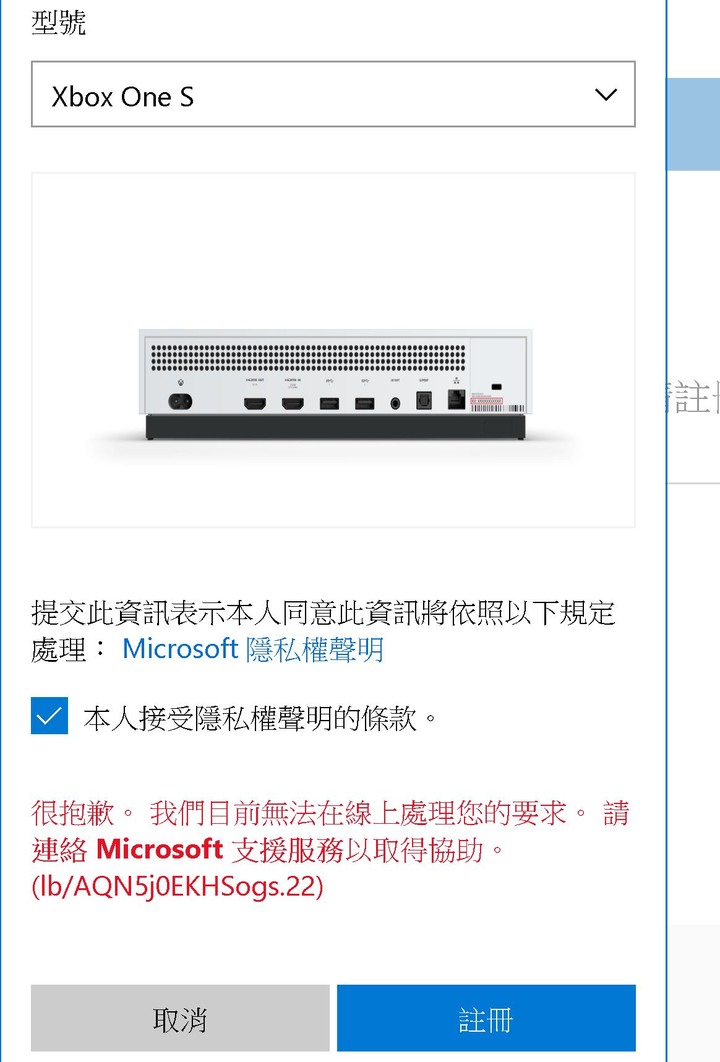Click the power socket in the console image
The image size is (720, 1062).
click(x=180, y=402)
